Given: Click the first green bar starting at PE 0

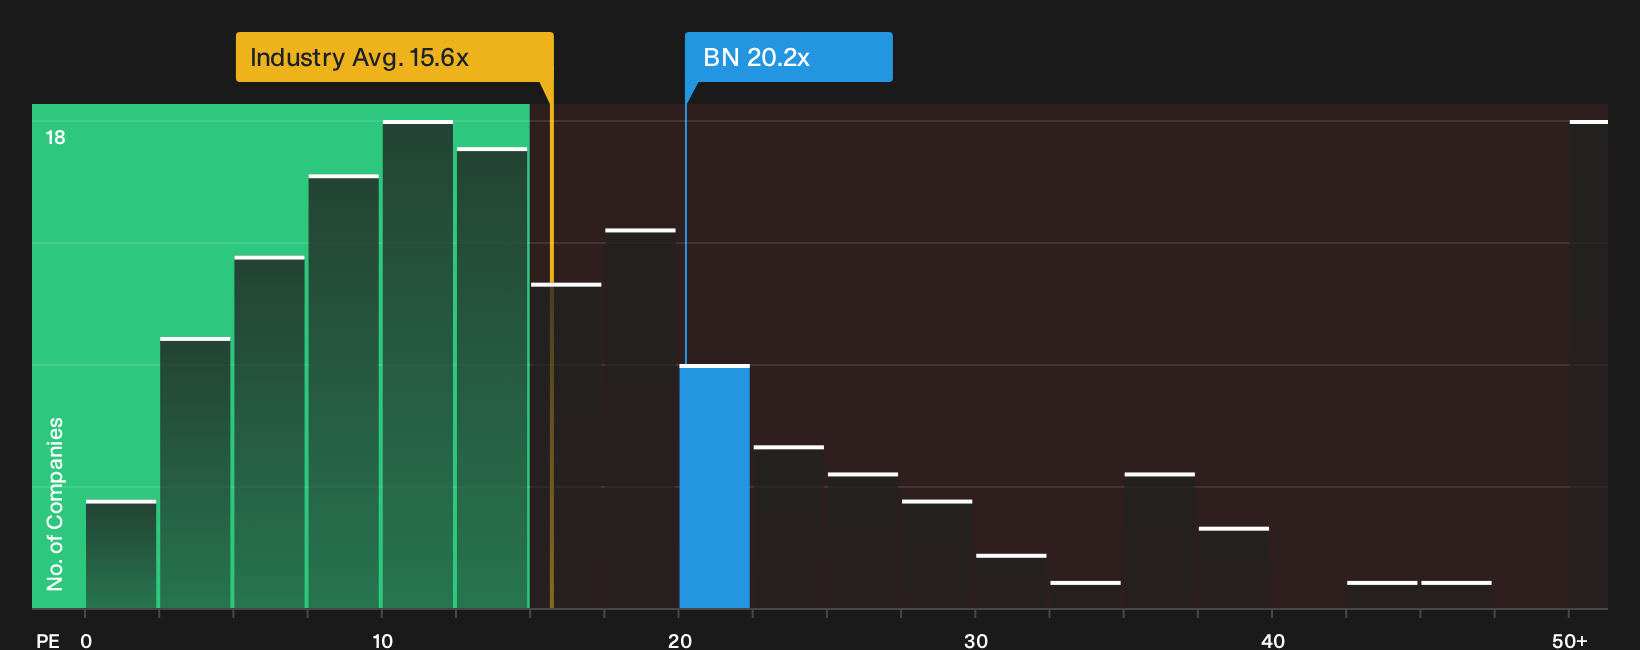Looking at the screenshot, I should click(121, 554).
